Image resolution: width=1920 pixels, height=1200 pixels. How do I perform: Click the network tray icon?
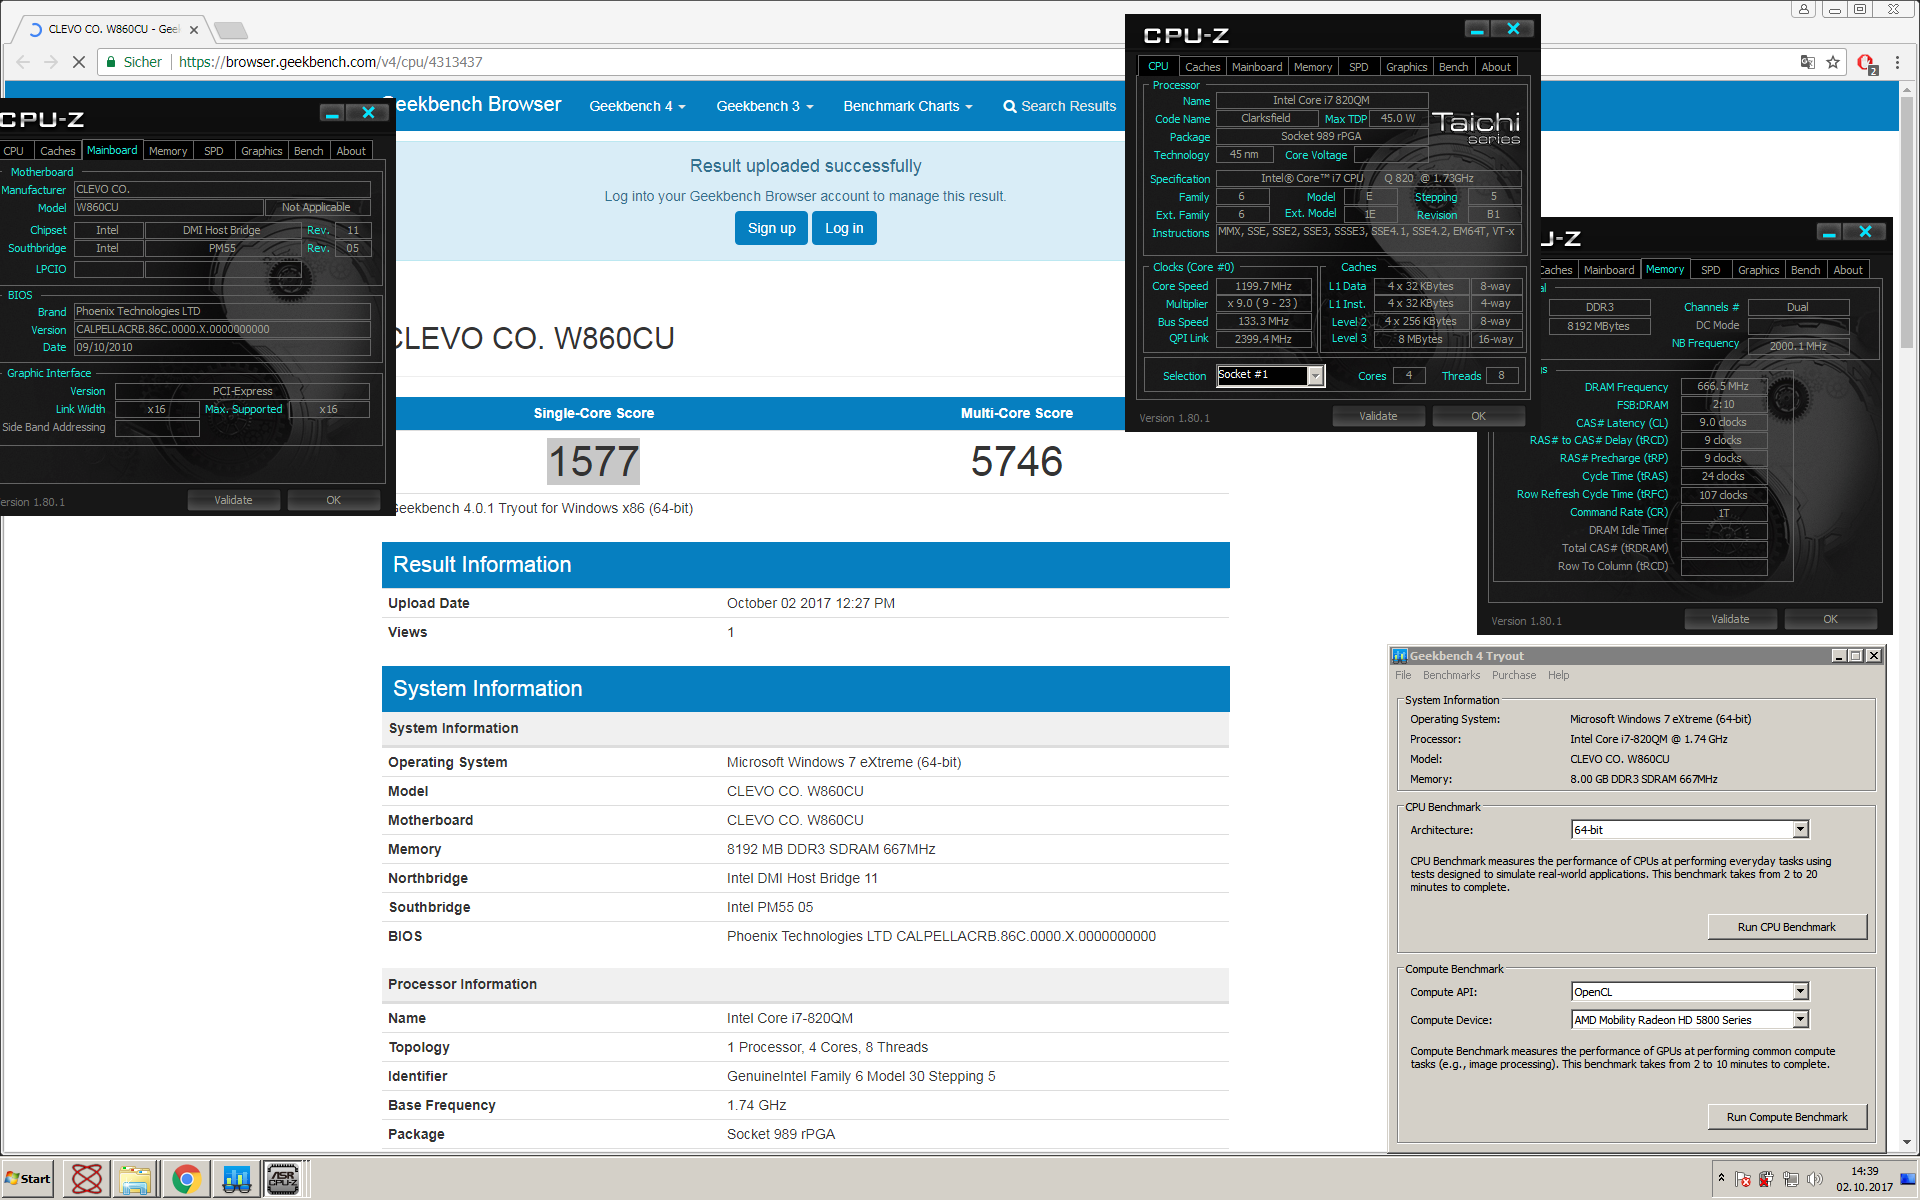(1790, 1179)
